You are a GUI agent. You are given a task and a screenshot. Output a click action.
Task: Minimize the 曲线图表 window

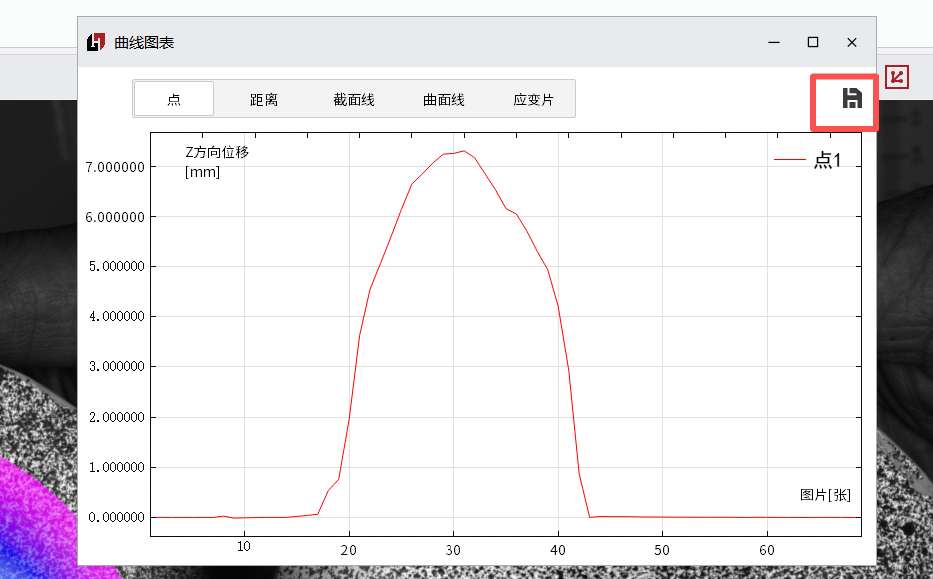774,42
